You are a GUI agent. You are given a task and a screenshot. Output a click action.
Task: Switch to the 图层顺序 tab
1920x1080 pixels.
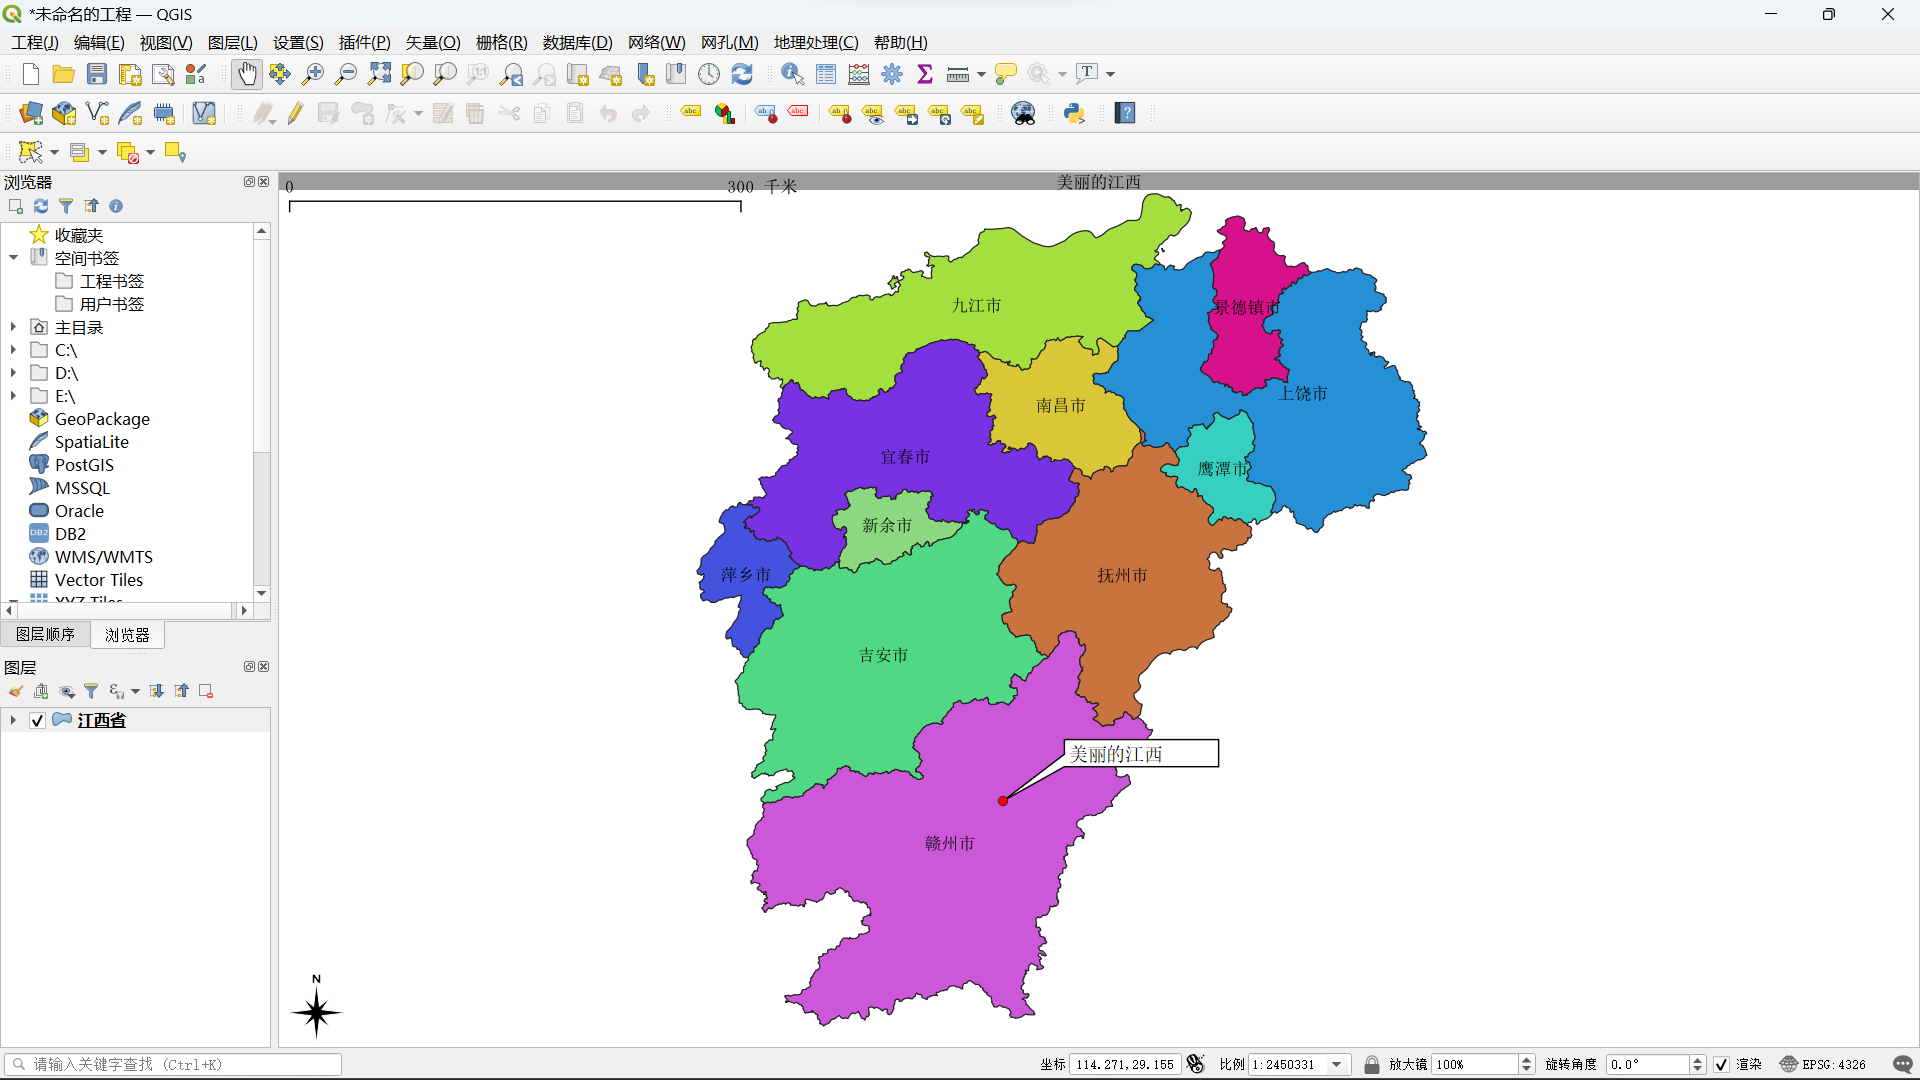click(x=46, y=634)
